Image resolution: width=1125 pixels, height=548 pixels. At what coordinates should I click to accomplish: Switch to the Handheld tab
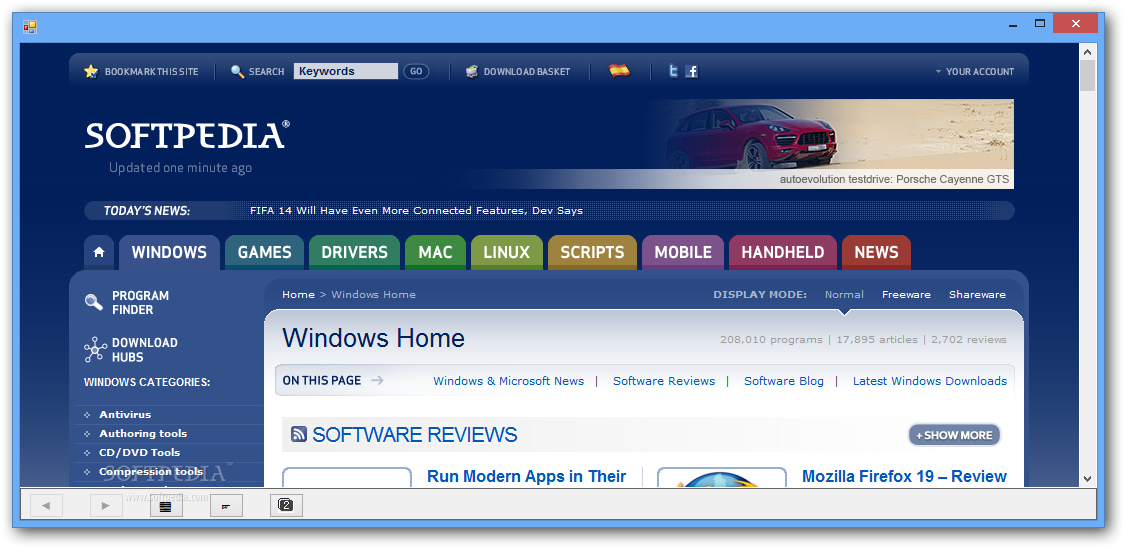783,252
